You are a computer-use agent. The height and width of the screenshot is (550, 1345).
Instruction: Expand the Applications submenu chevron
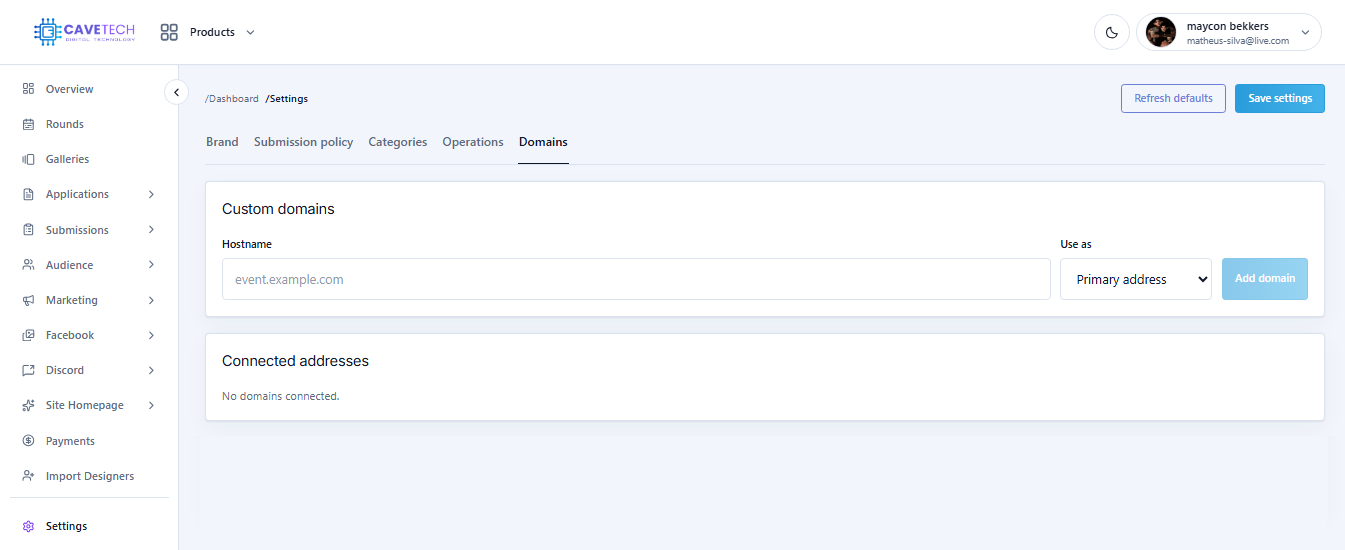coord(151,194)
